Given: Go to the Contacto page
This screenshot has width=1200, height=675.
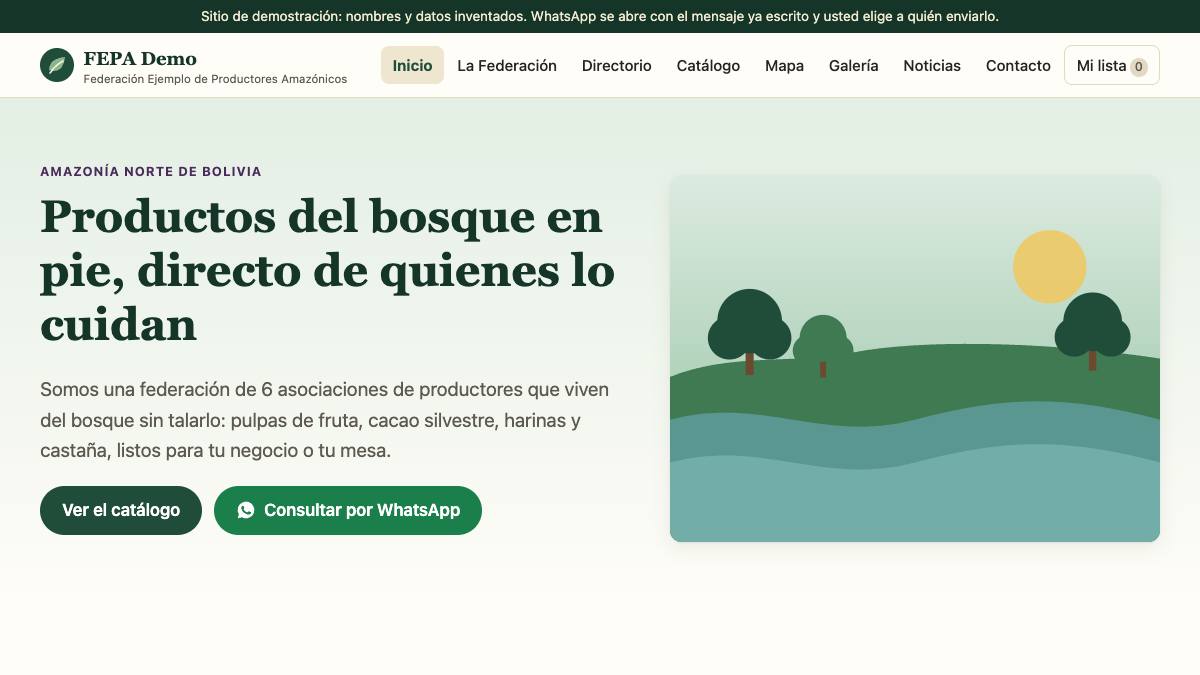Looking at the screenshot, I should pyautogui.click(x=1018, y=65).
